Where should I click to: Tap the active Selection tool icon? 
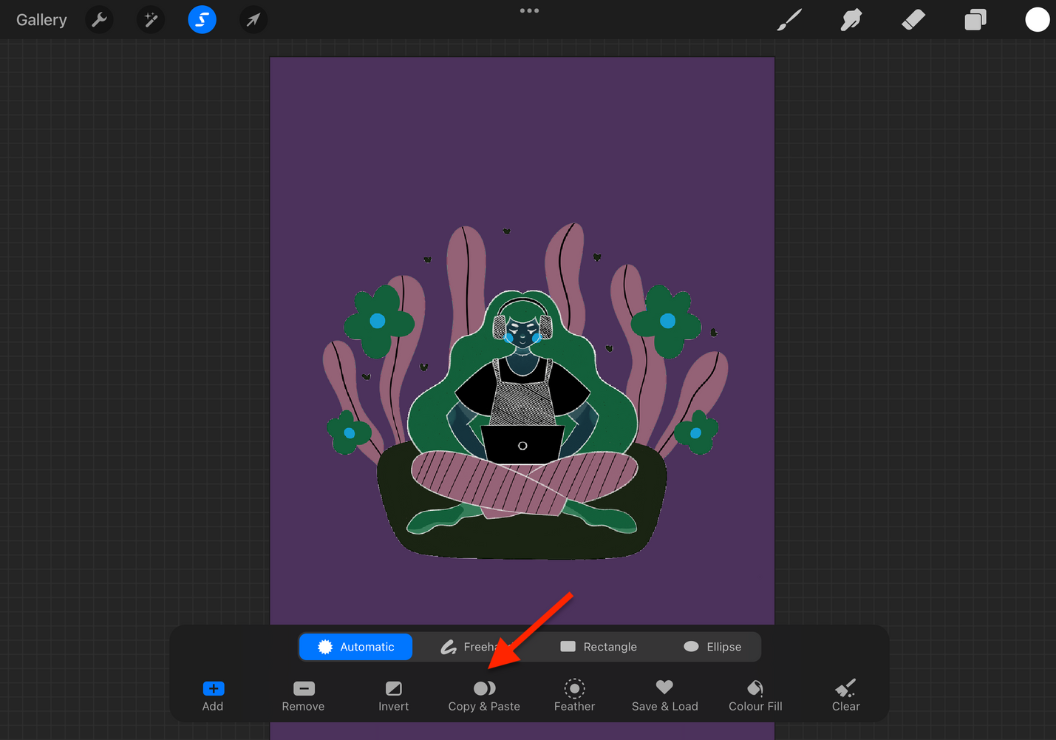click(202, 20)
